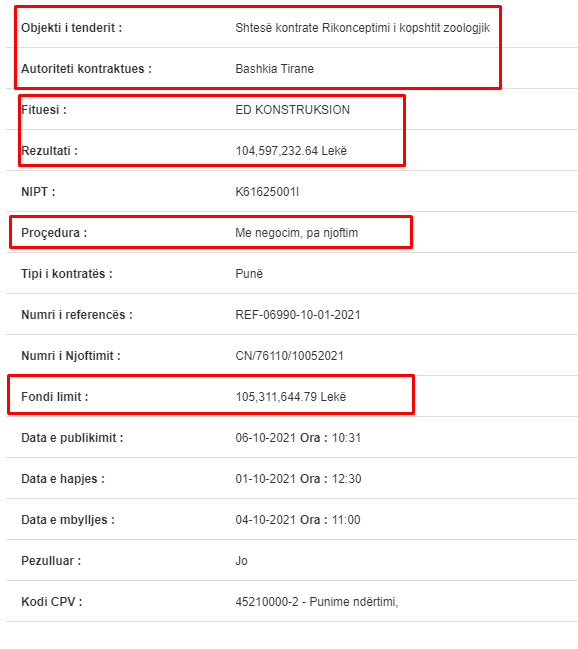Click the Objekti i tenderit label
This screenshot has height=649, width=578.
[x=72, y=28]
